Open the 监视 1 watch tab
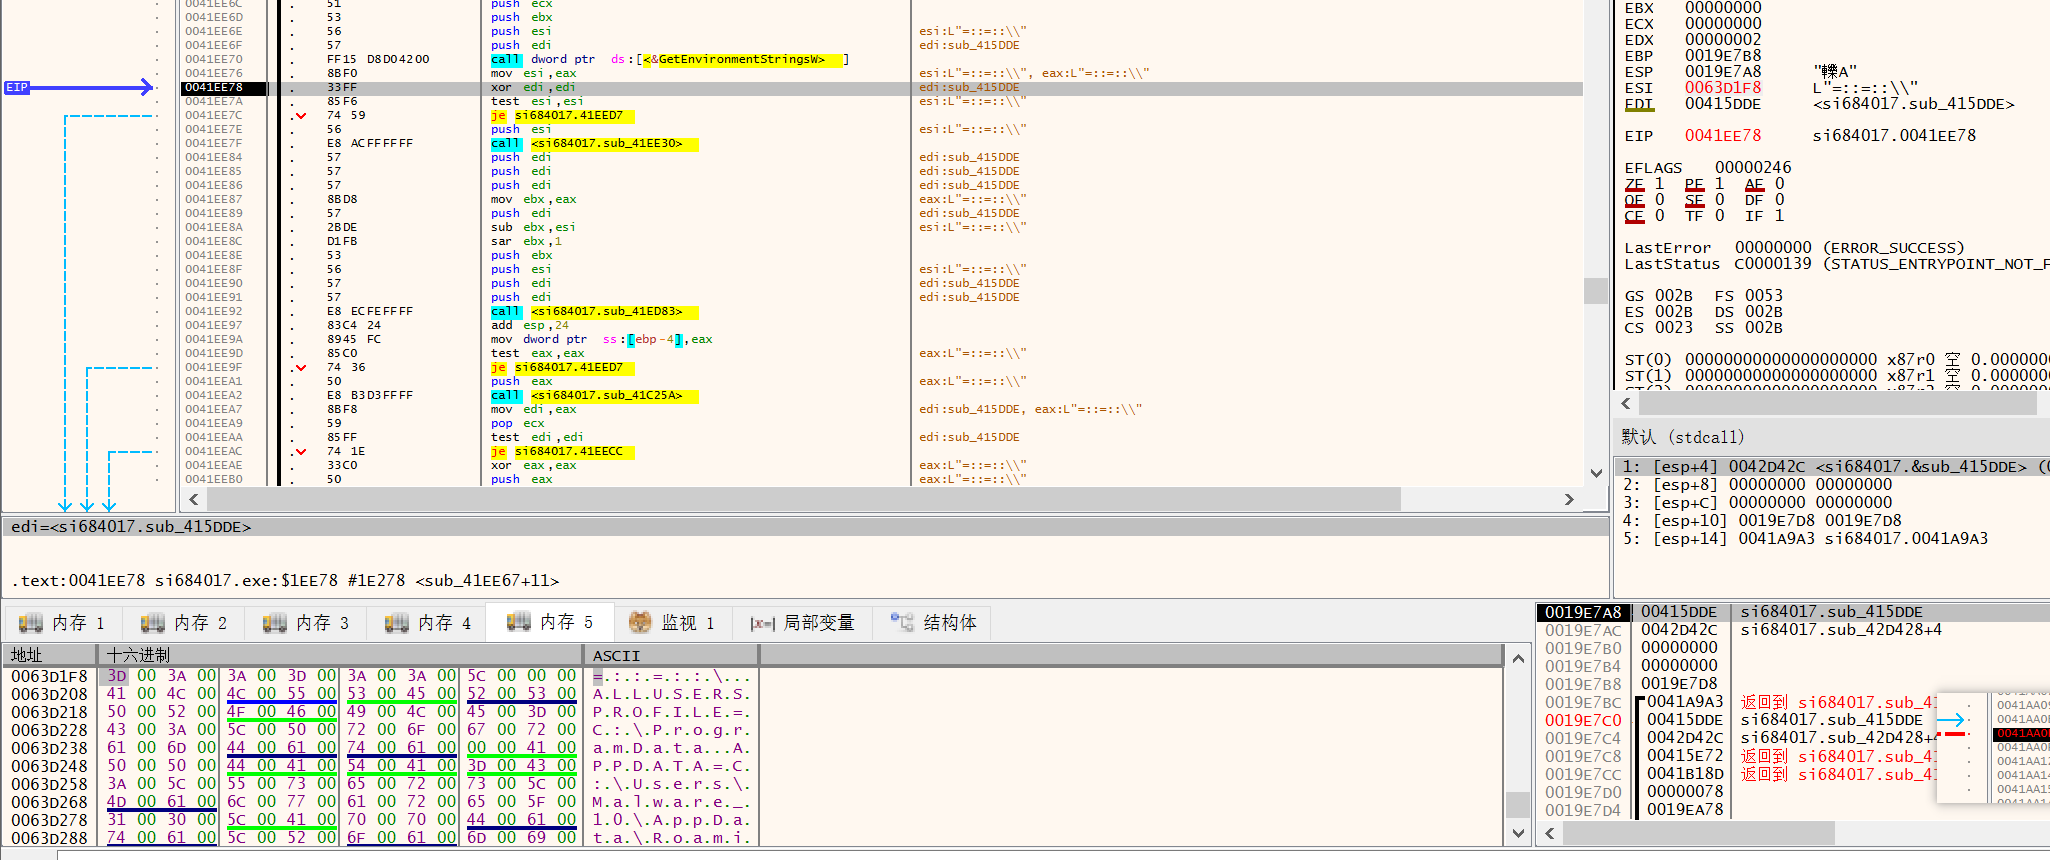 [x=672, y=623]
